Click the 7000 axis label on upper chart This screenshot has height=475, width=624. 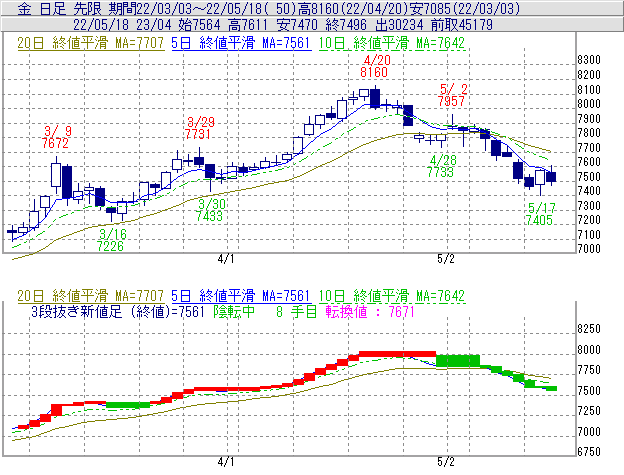coord(589,249)
